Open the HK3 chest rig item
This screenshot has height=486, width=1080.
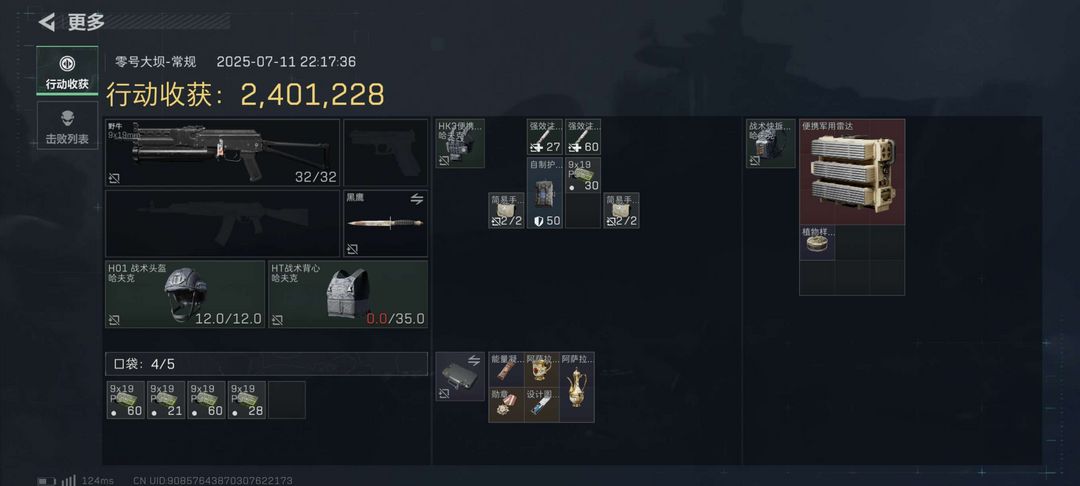tap(460, 143)
